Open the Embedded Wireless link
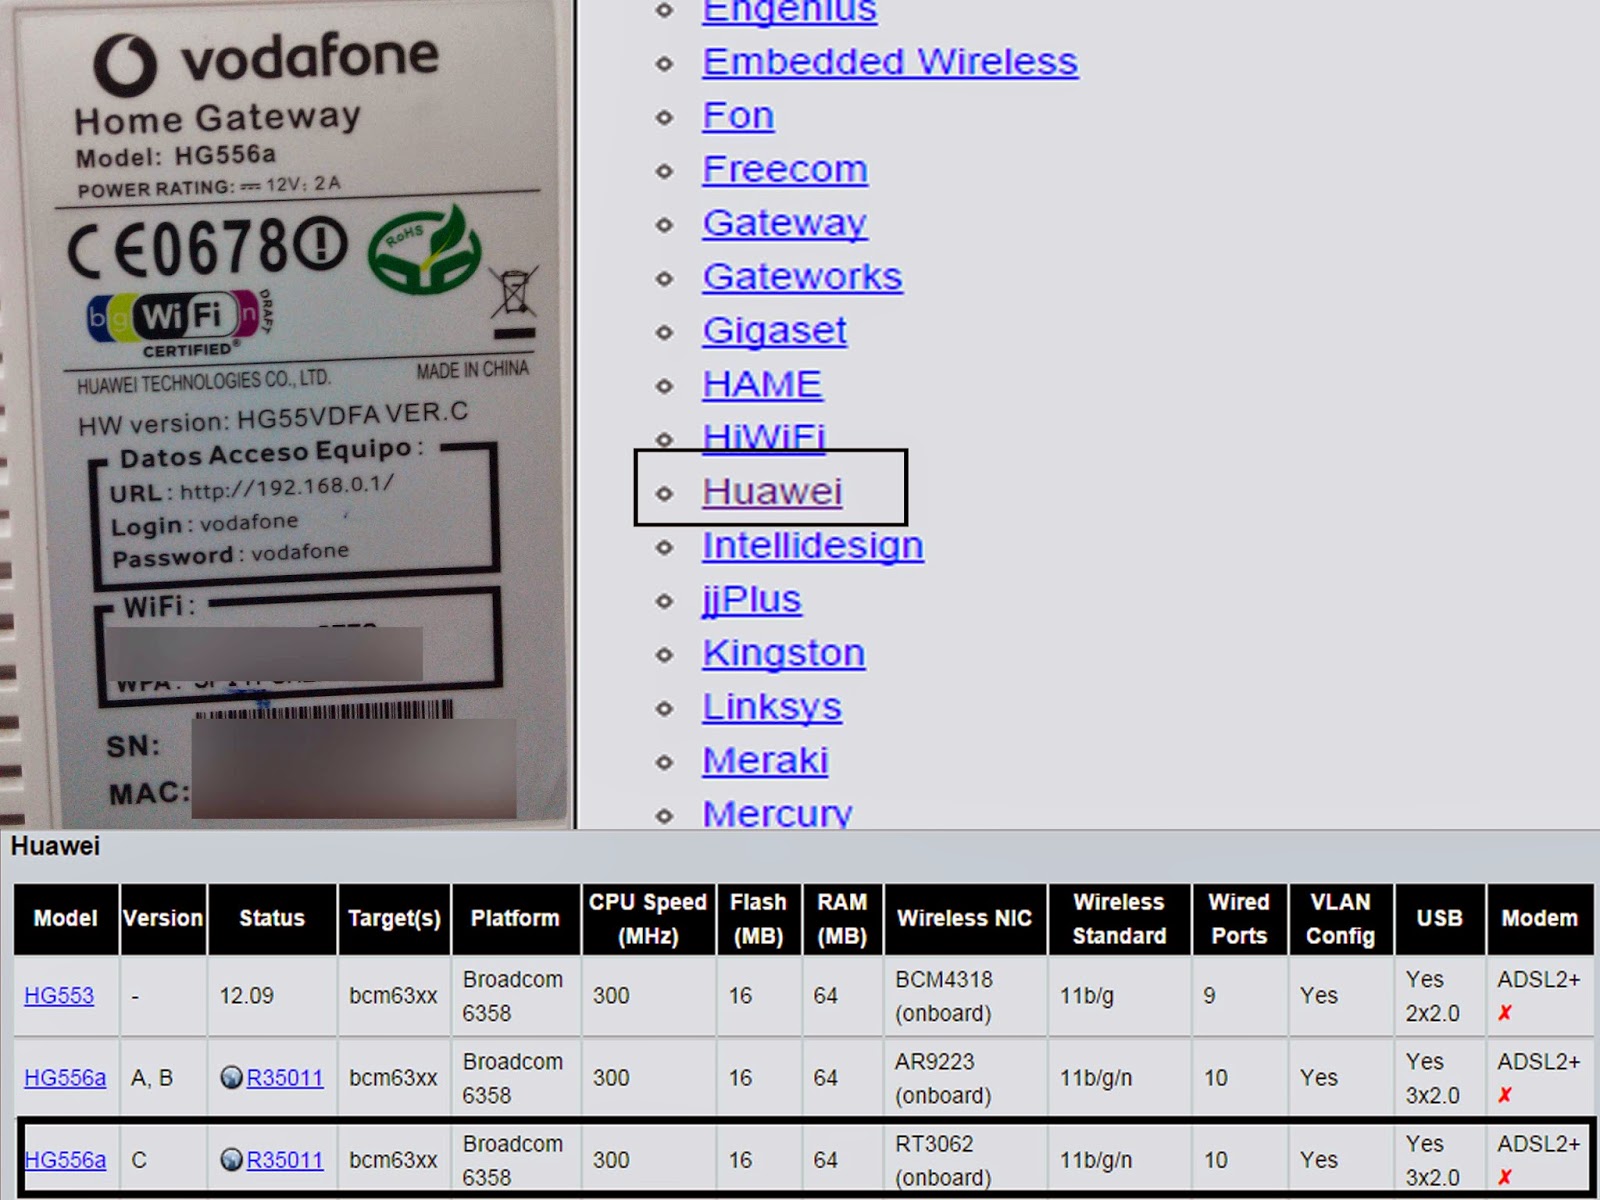 (x=890, y=62)
